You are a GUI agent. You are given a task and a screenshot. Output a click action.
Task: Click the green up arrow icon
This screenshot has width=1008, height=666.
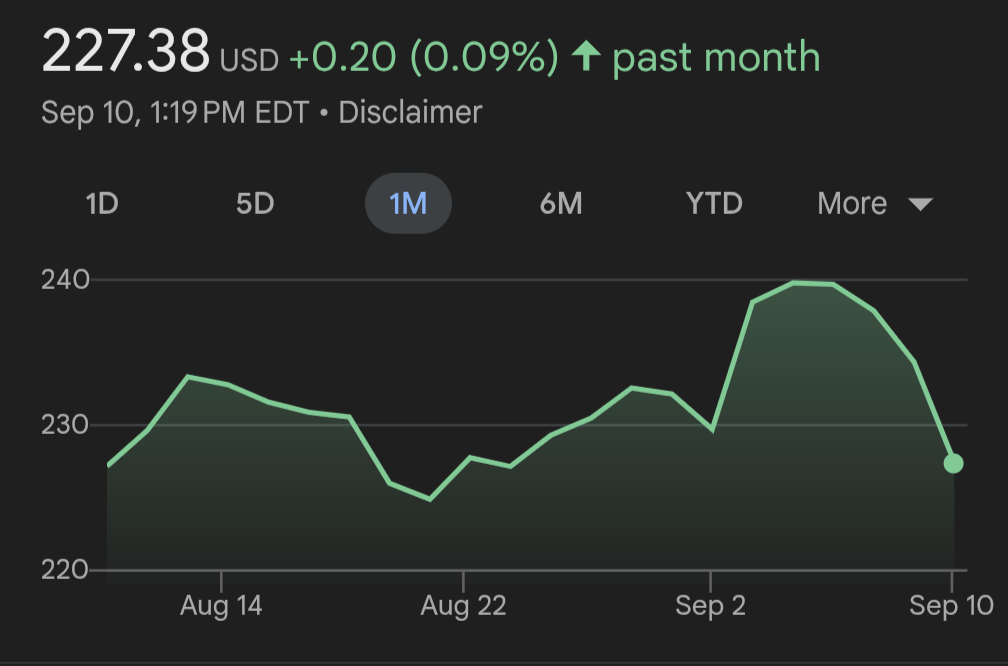[x=585, y=58]
